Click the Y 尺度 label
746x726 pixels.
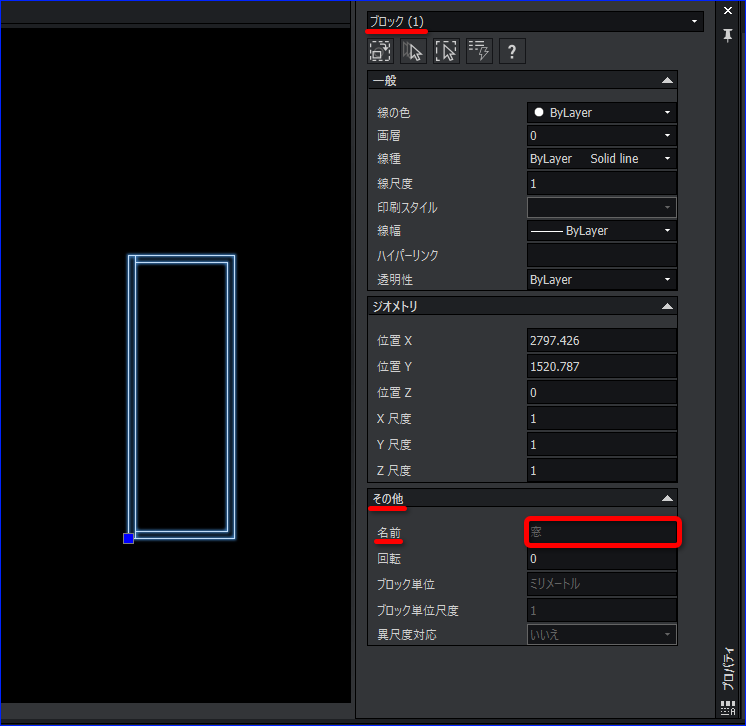(394, 445)
